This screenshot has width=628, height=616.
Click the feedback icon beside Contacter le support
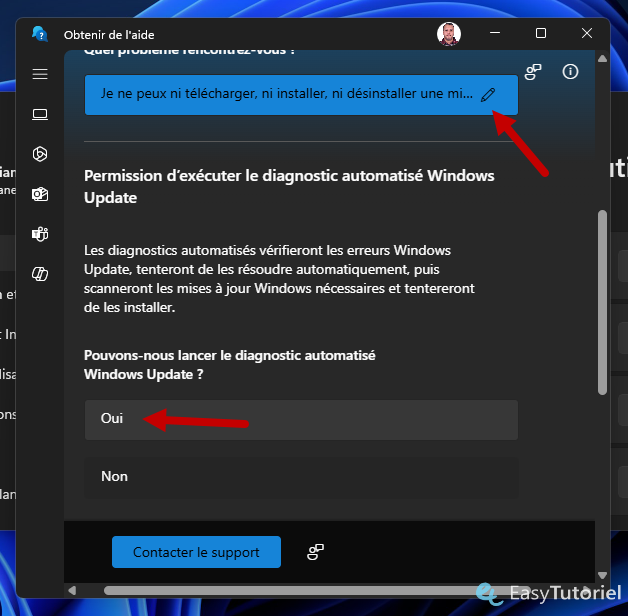pyautogui.click(x=316, y=552)
